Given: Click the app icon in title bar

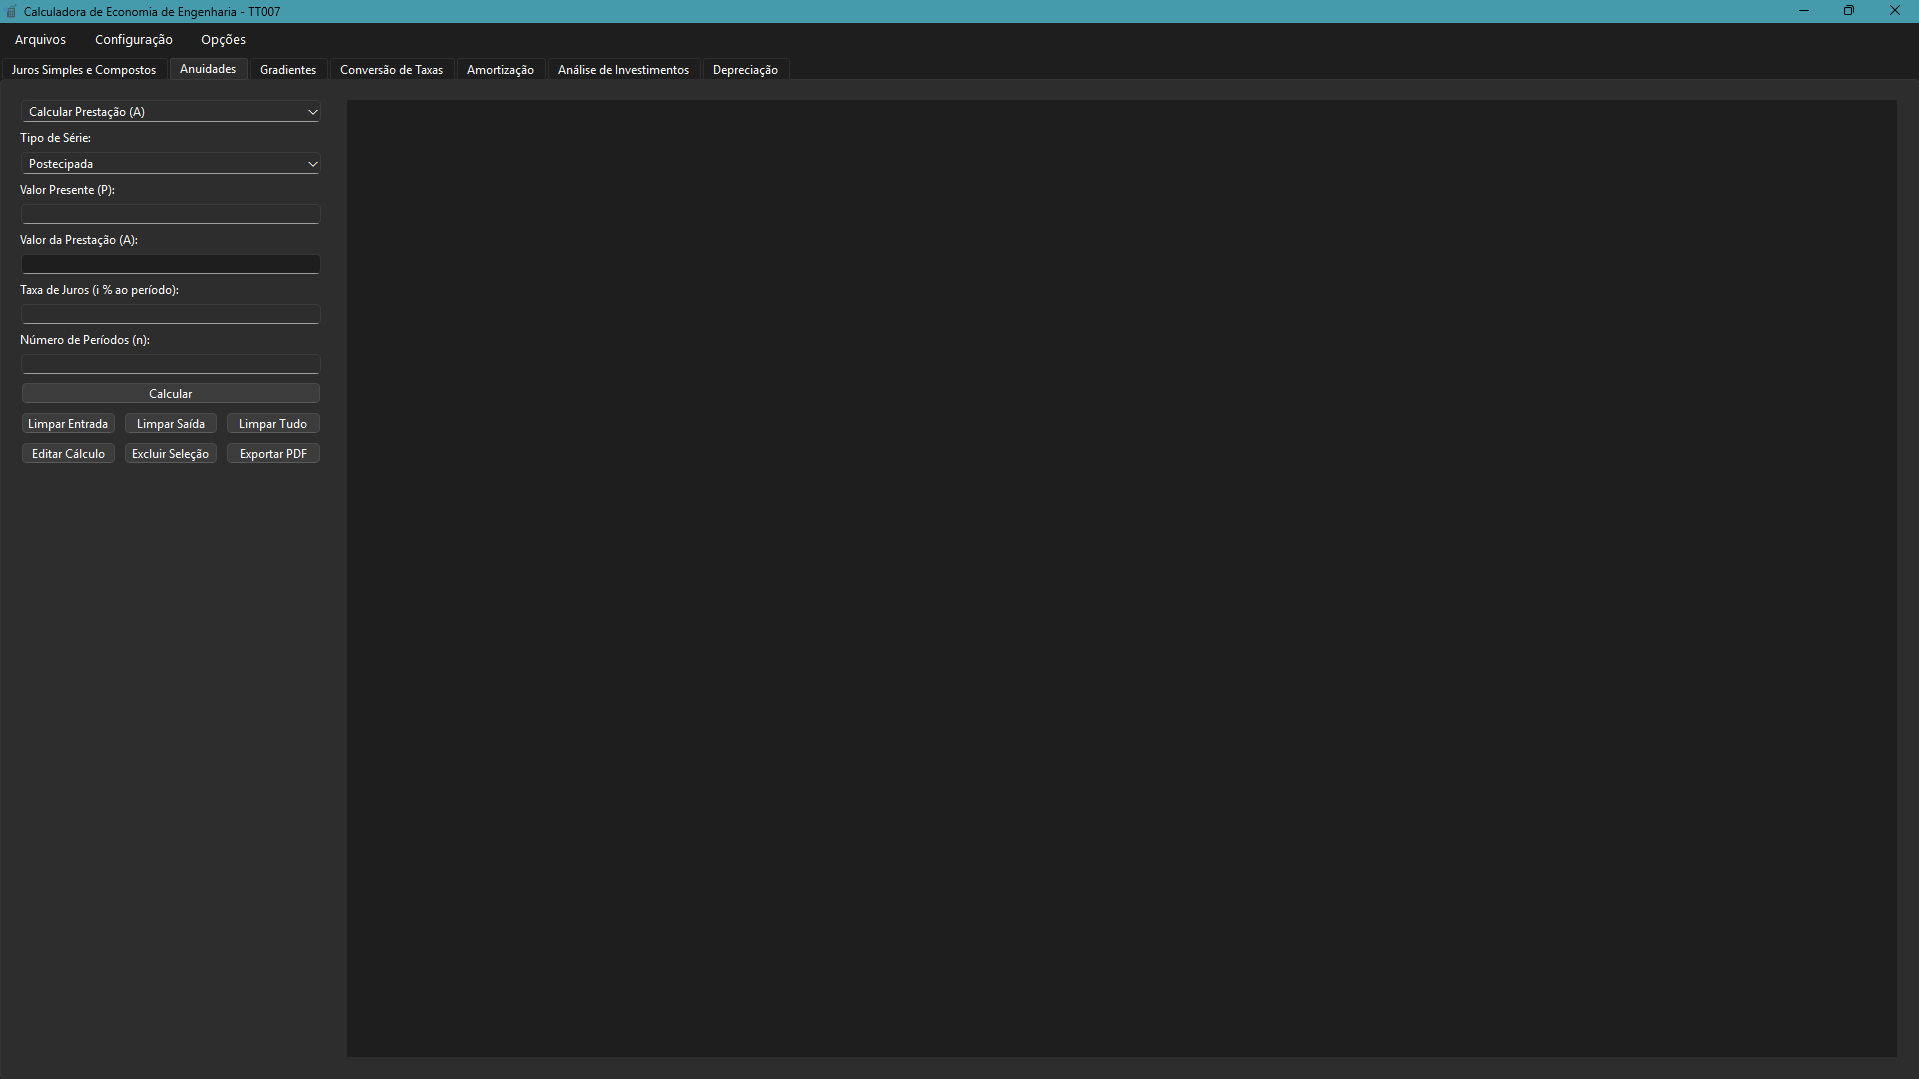Looking at the screenshot, I should click(x=11, y=12).
